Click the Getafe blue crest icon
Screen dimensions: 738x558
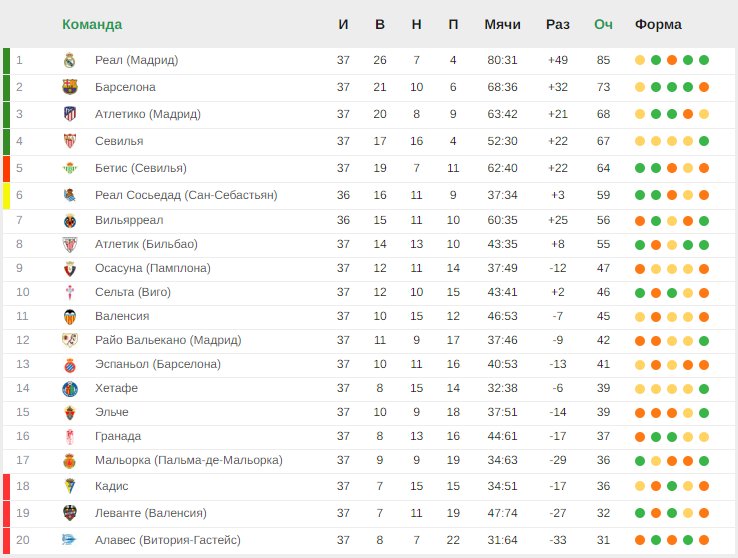pos(70,389)
